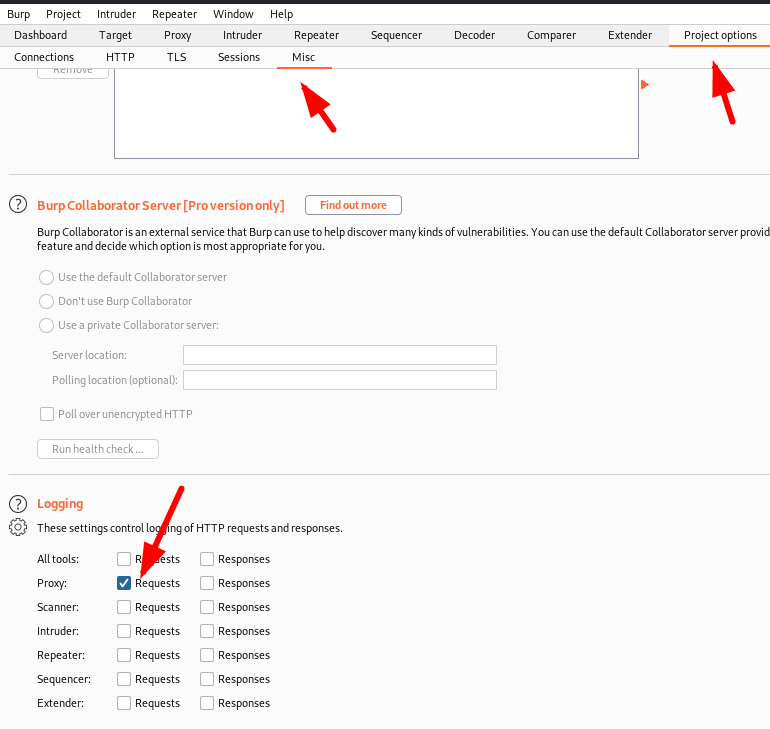Enable Sequencer Responses logging
Screen dimensions: 770x729
[x=207, y=679]
